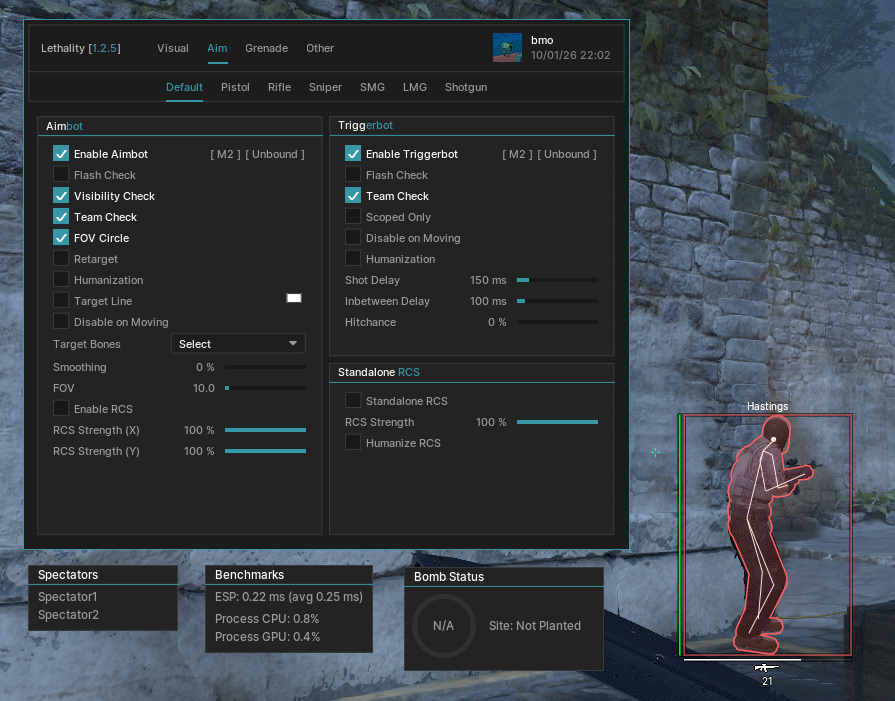Enable Scoped Only checkbox

pos(353,217)
